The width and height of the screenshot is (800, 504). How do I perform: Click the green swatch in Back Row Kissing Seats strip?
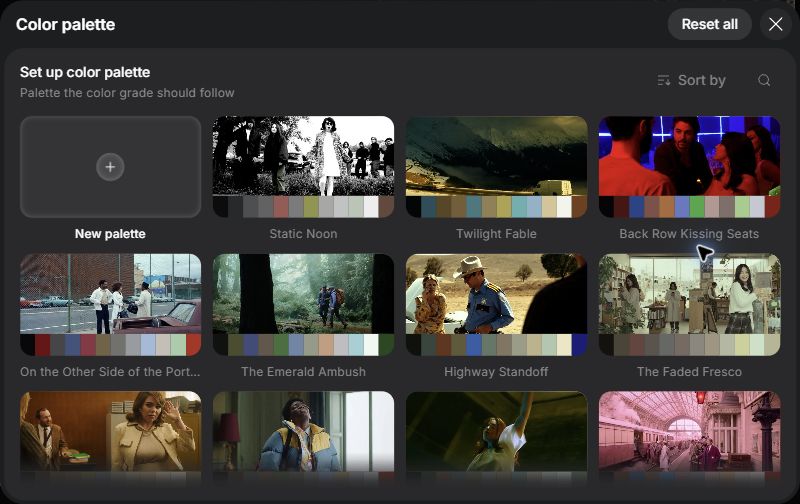(x=697, y=207)
